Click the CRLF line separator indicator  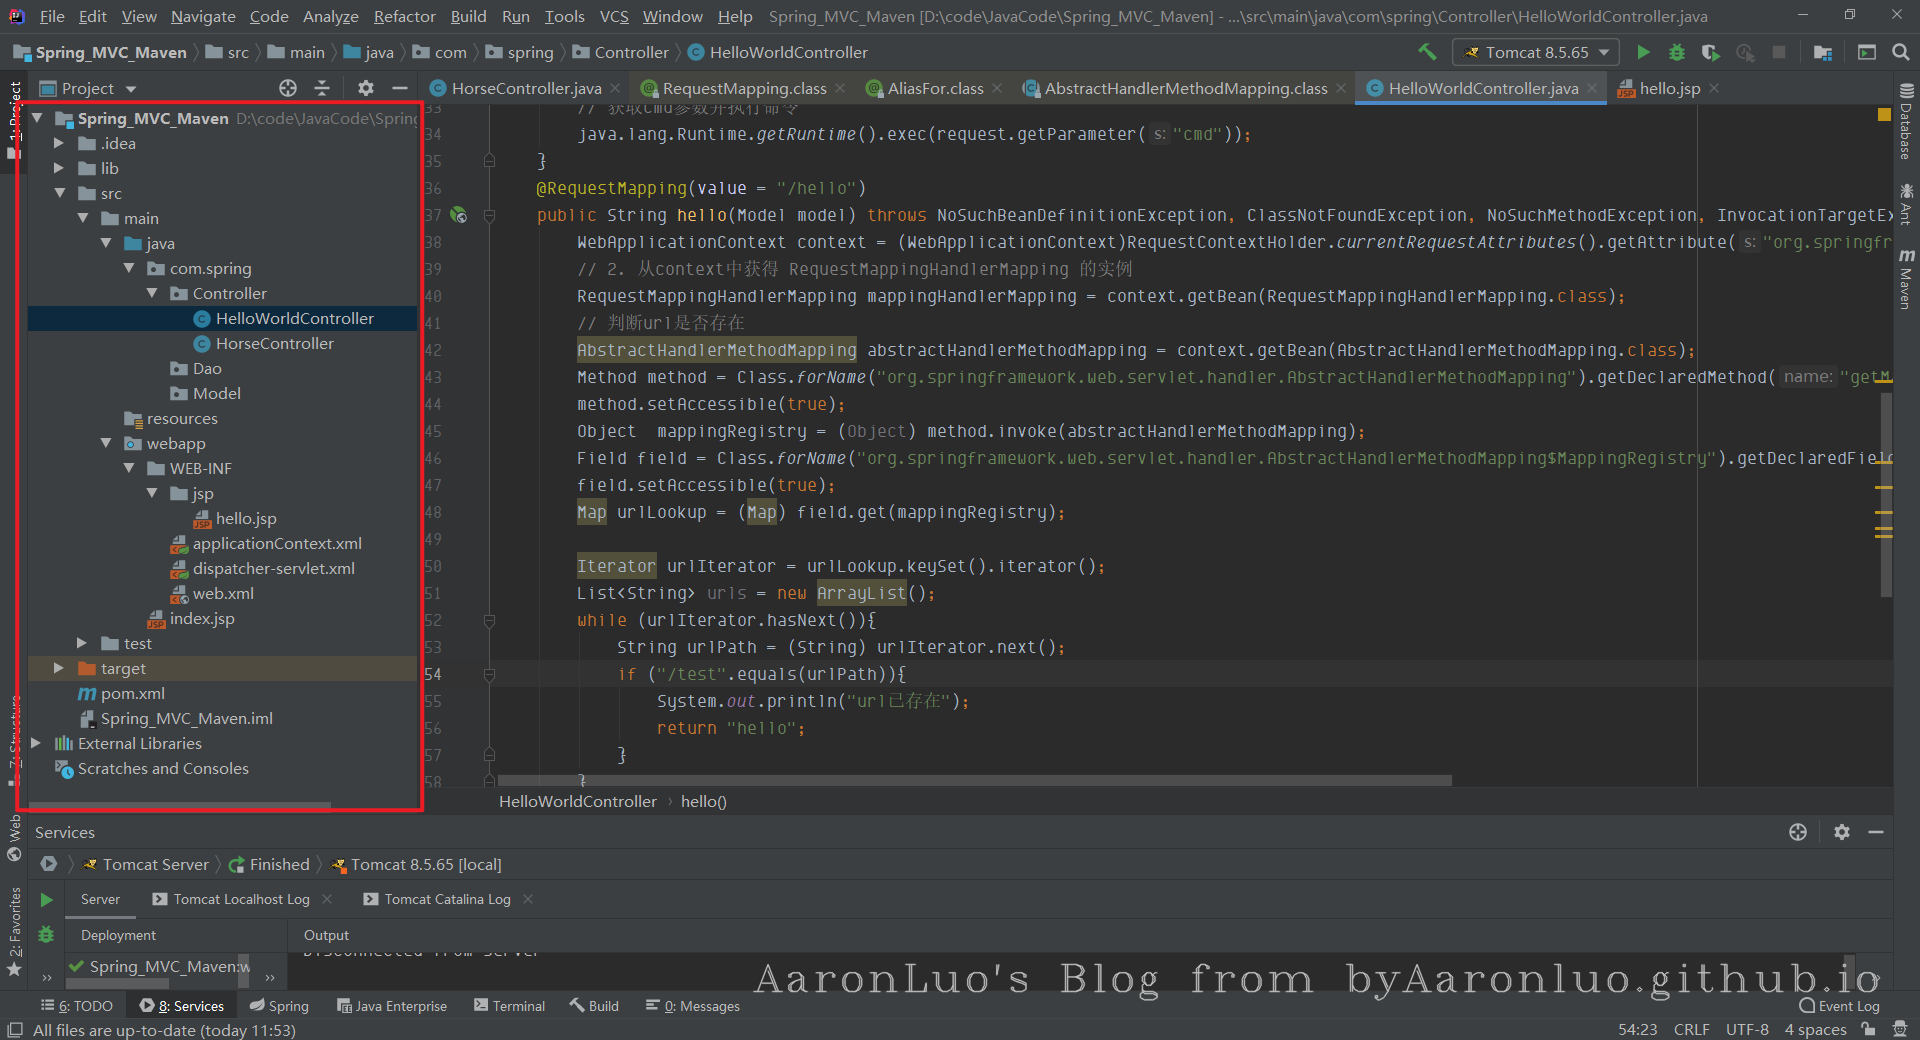coord(1691,1029)
